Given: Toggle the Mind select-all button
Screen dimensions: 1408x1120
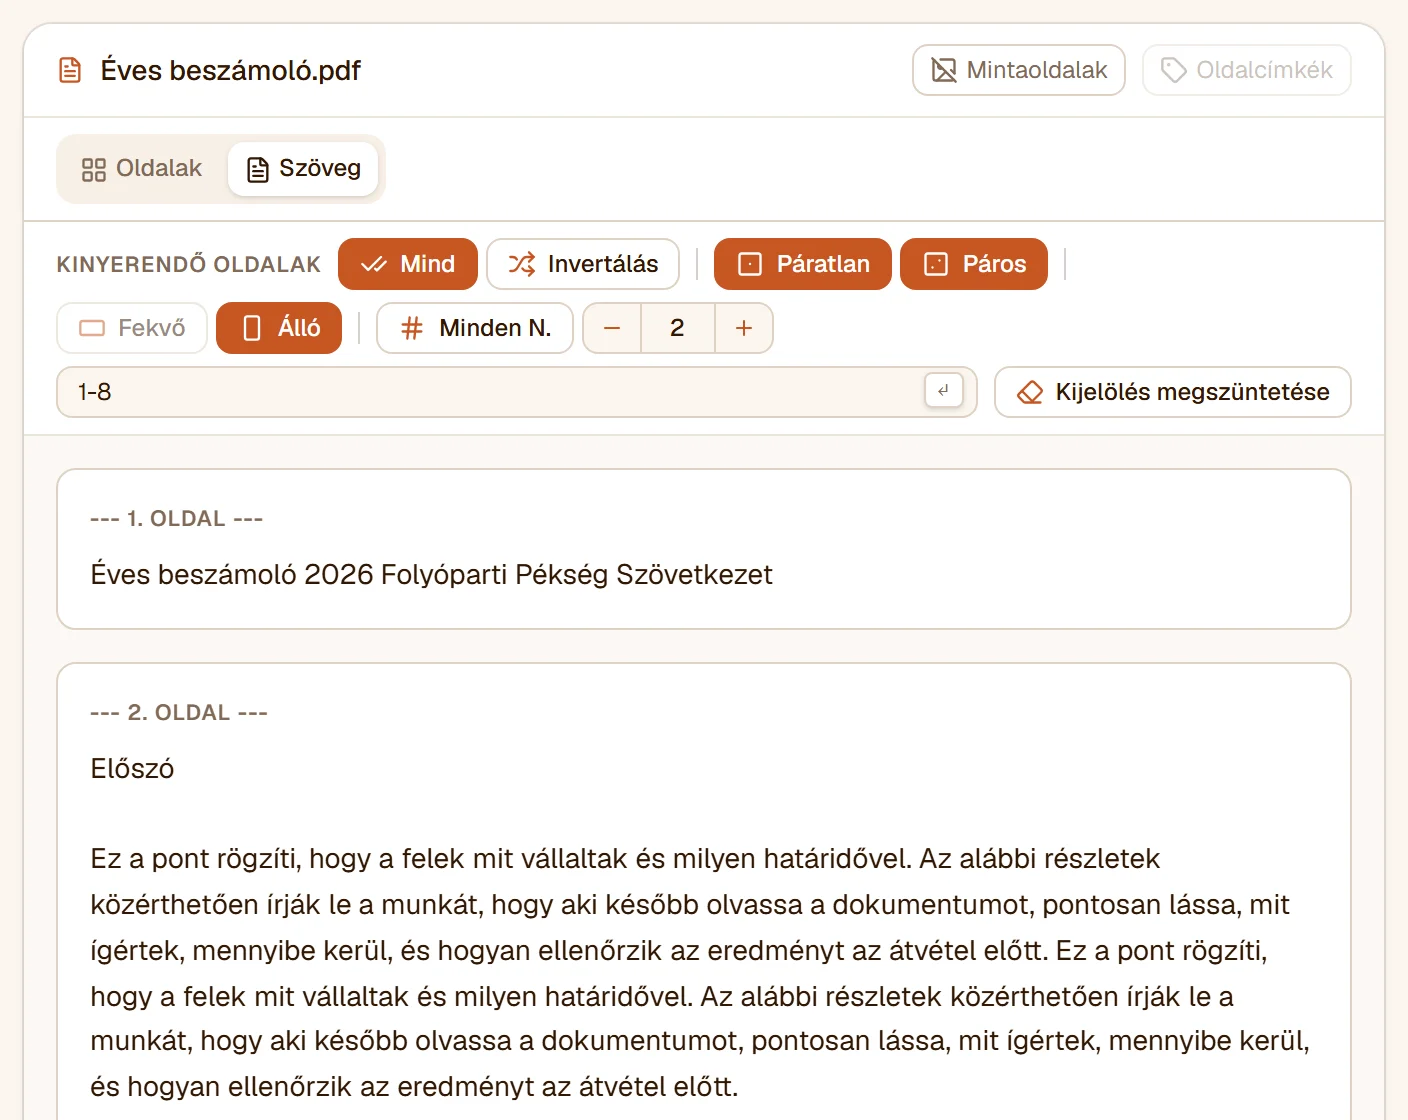Looking at the screenshot, I should coord(408,264).
